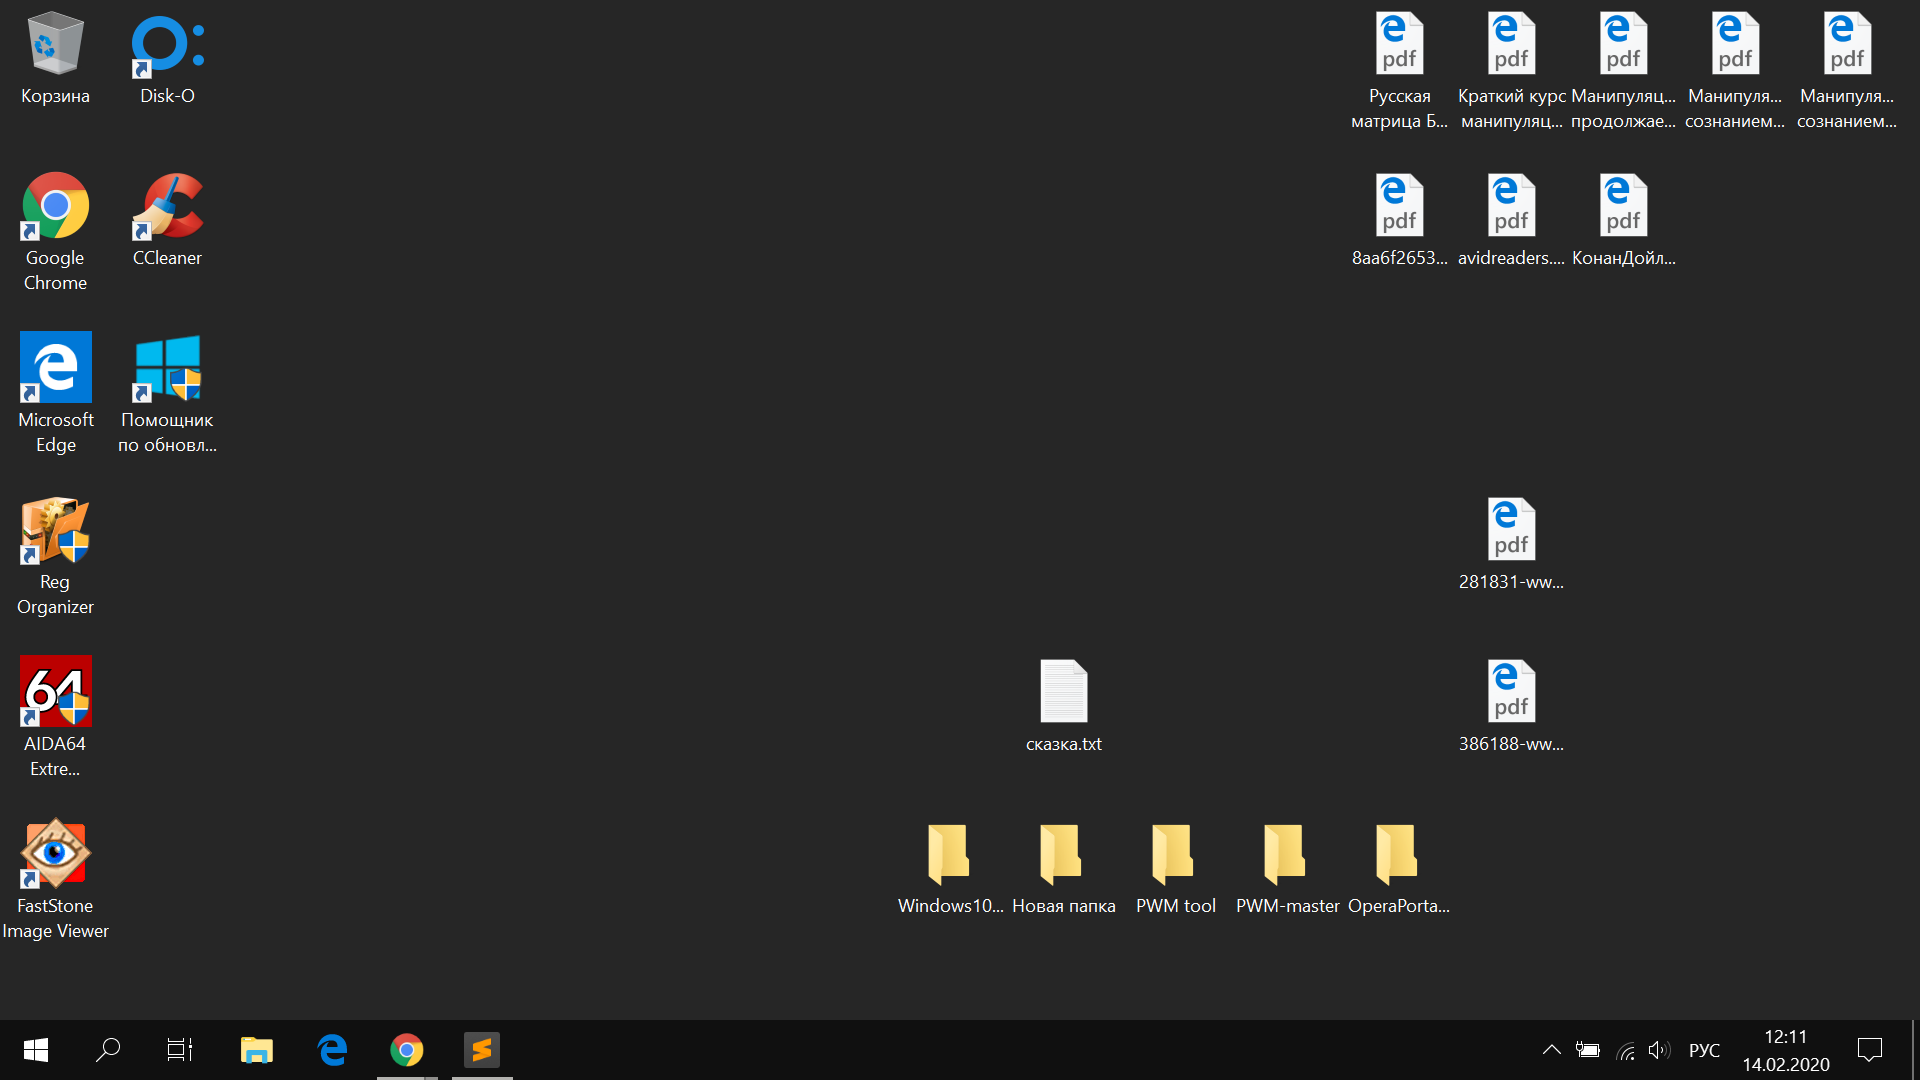Select the Корзина recycle bin icon
The image size is (1920, 1080).
(x=55, y=58)
